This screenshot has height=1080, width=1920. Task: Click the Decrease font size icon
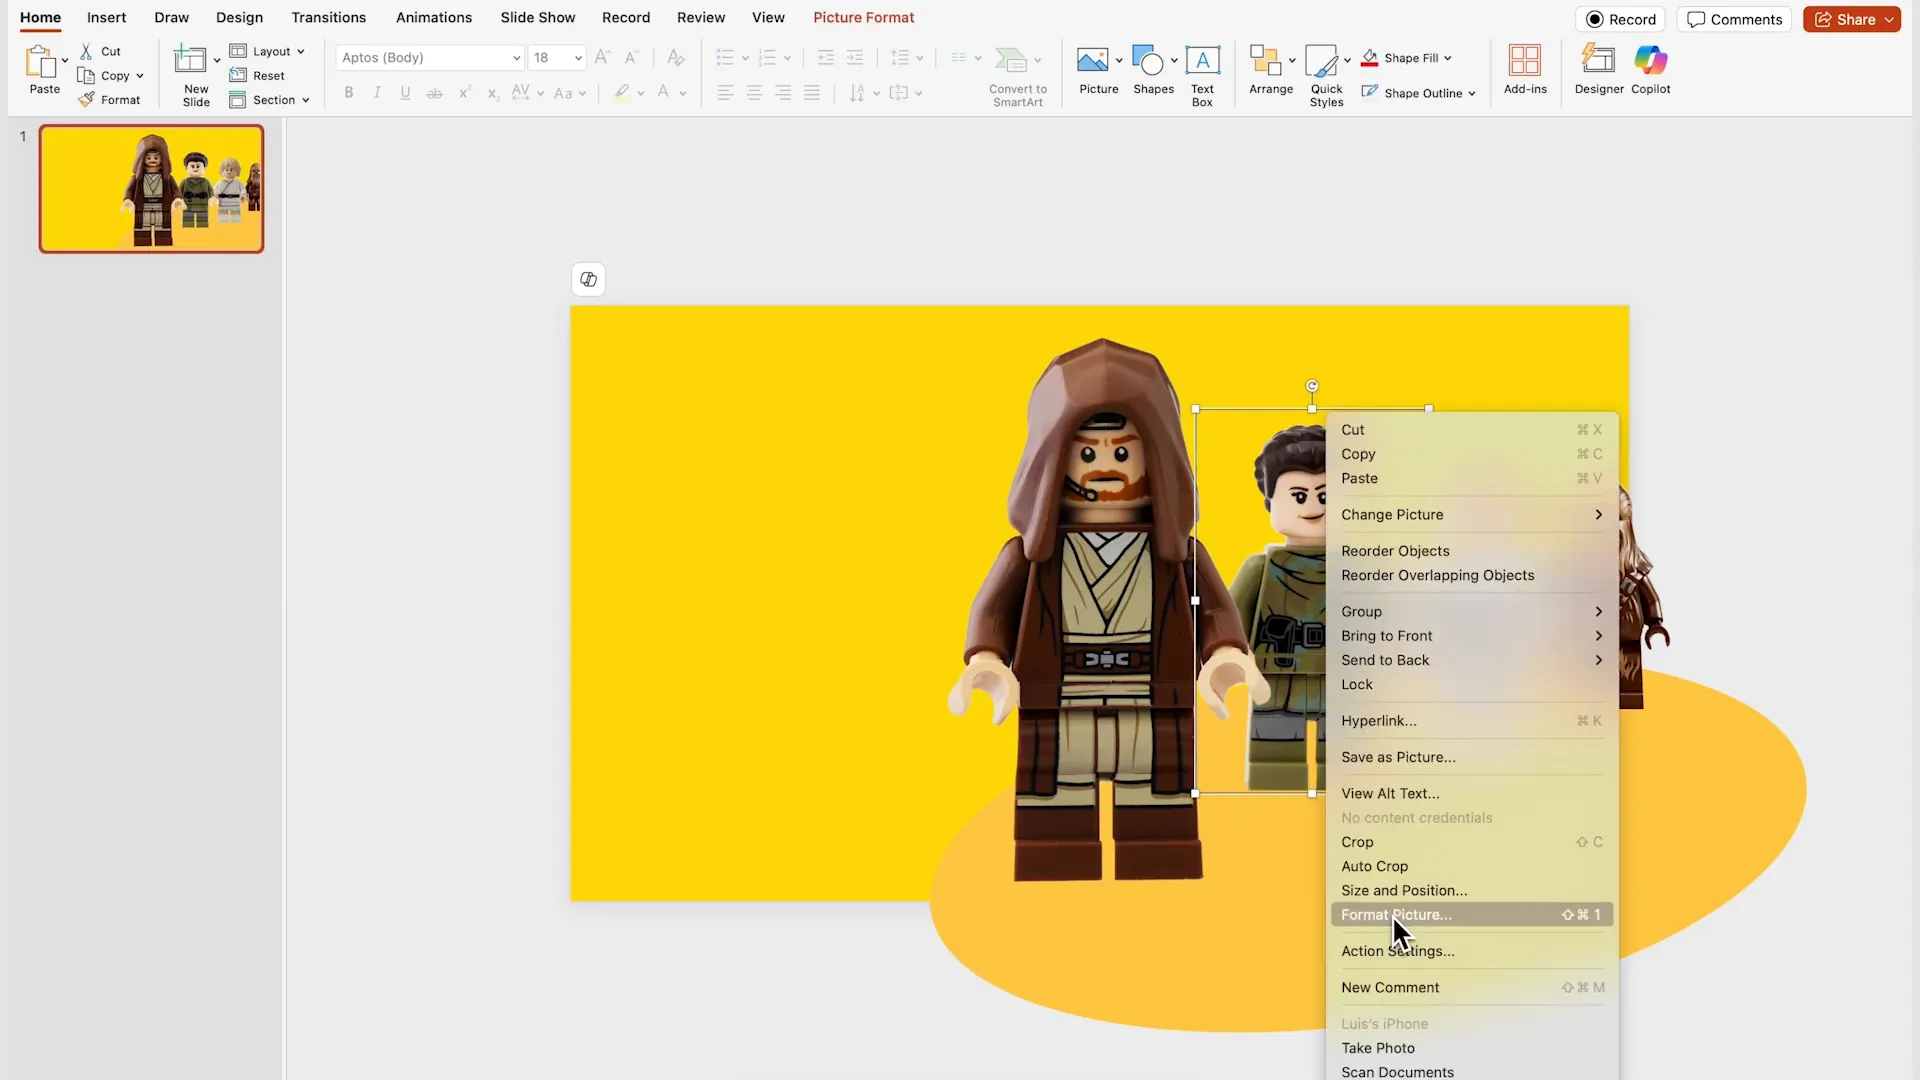click(631, 57)
